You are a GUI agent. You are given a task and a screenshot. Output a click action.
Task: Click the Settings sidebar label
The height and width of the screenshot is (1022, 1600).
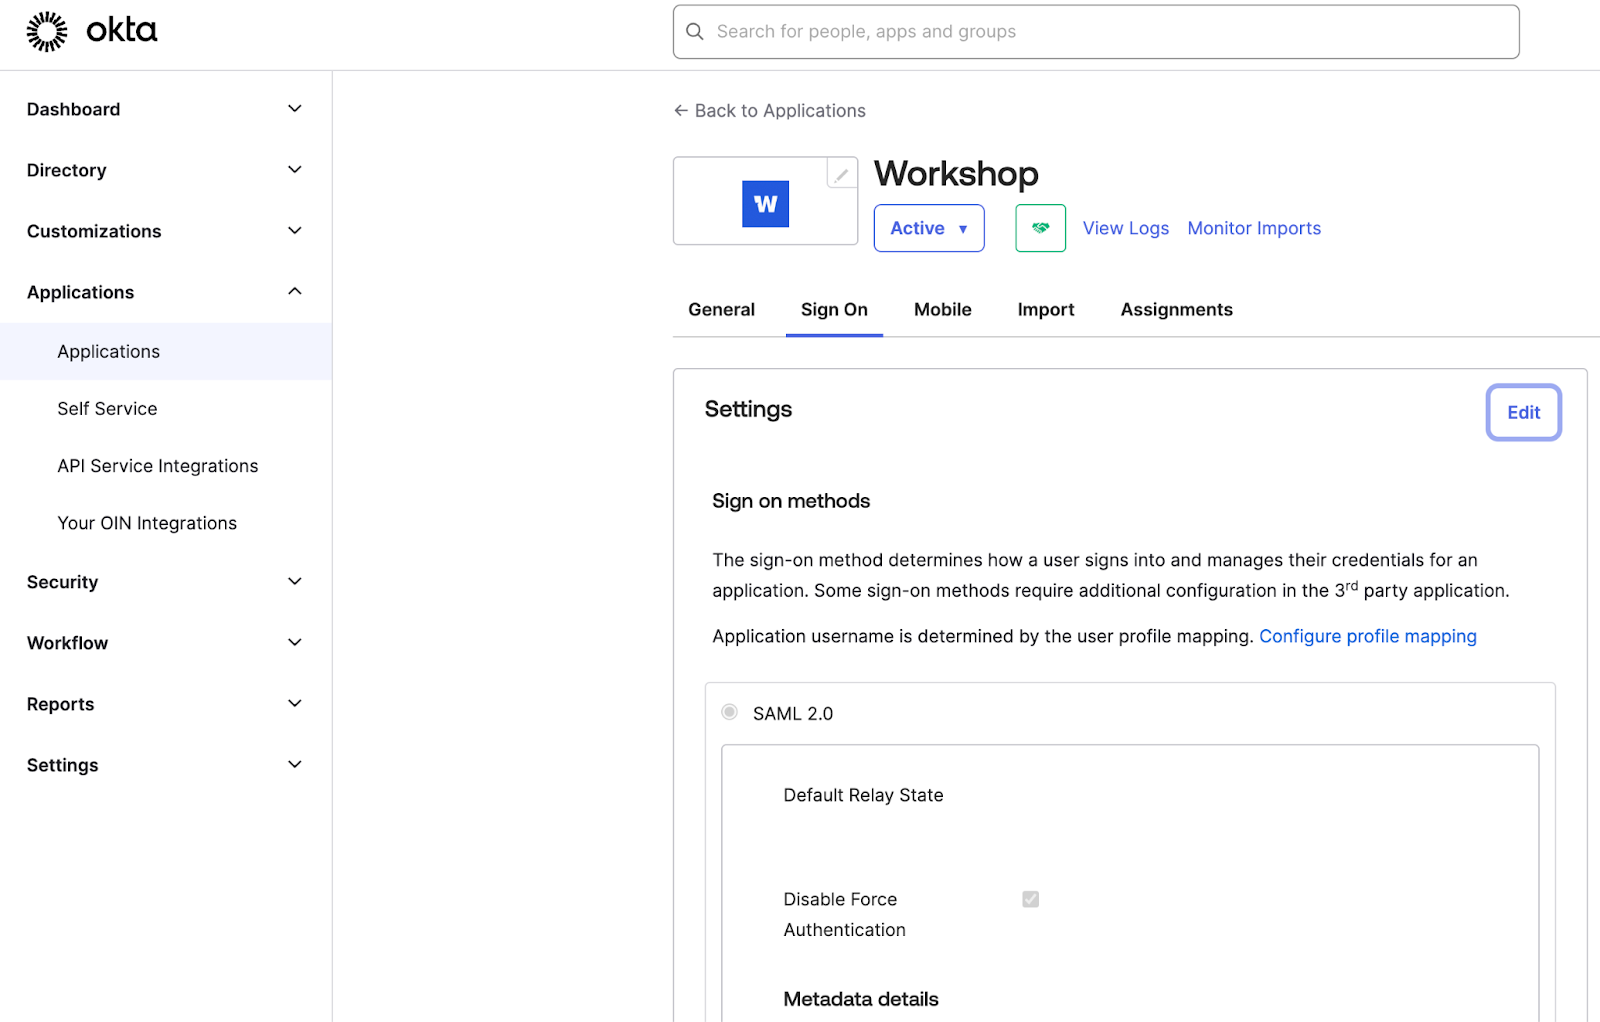(62, 765)
